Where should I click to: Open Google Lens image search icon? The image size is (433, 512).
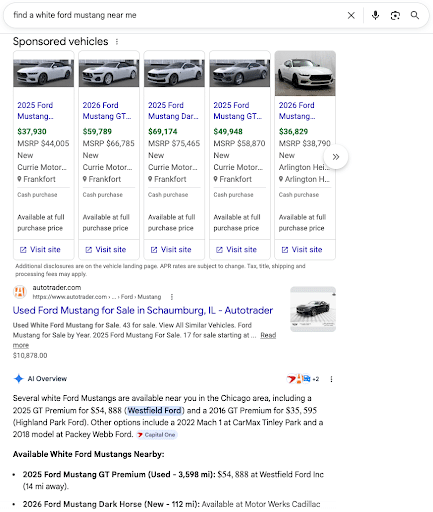click(x=395, y=15)
